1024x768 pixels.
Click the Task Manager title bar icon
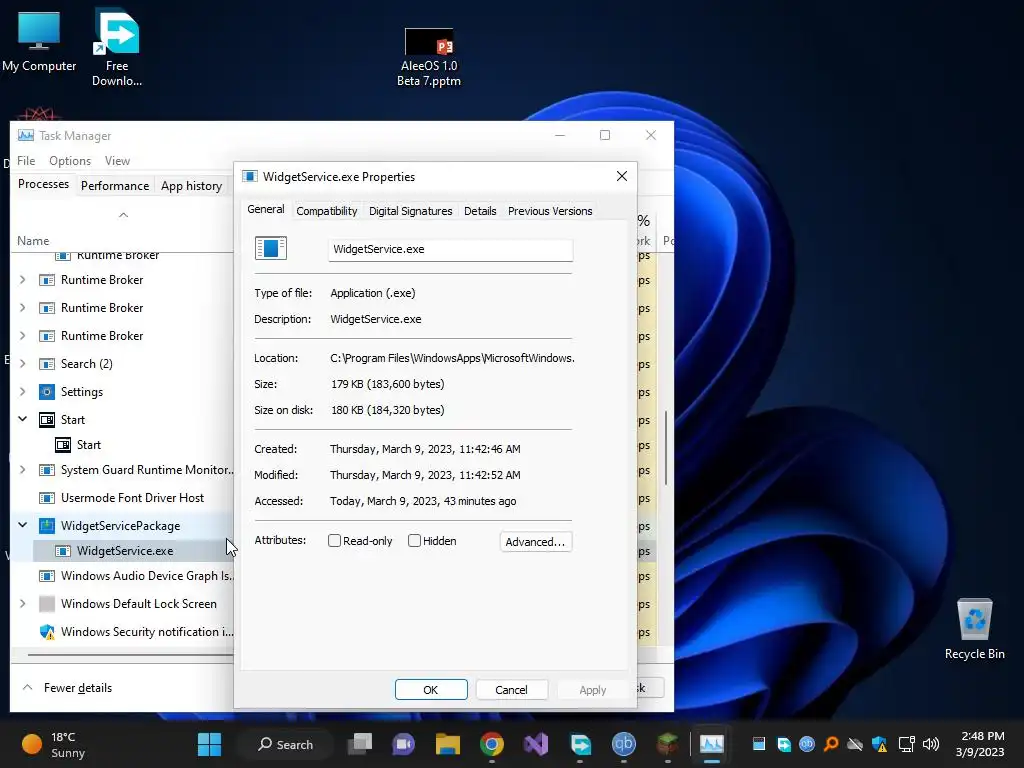click(25, 136)
